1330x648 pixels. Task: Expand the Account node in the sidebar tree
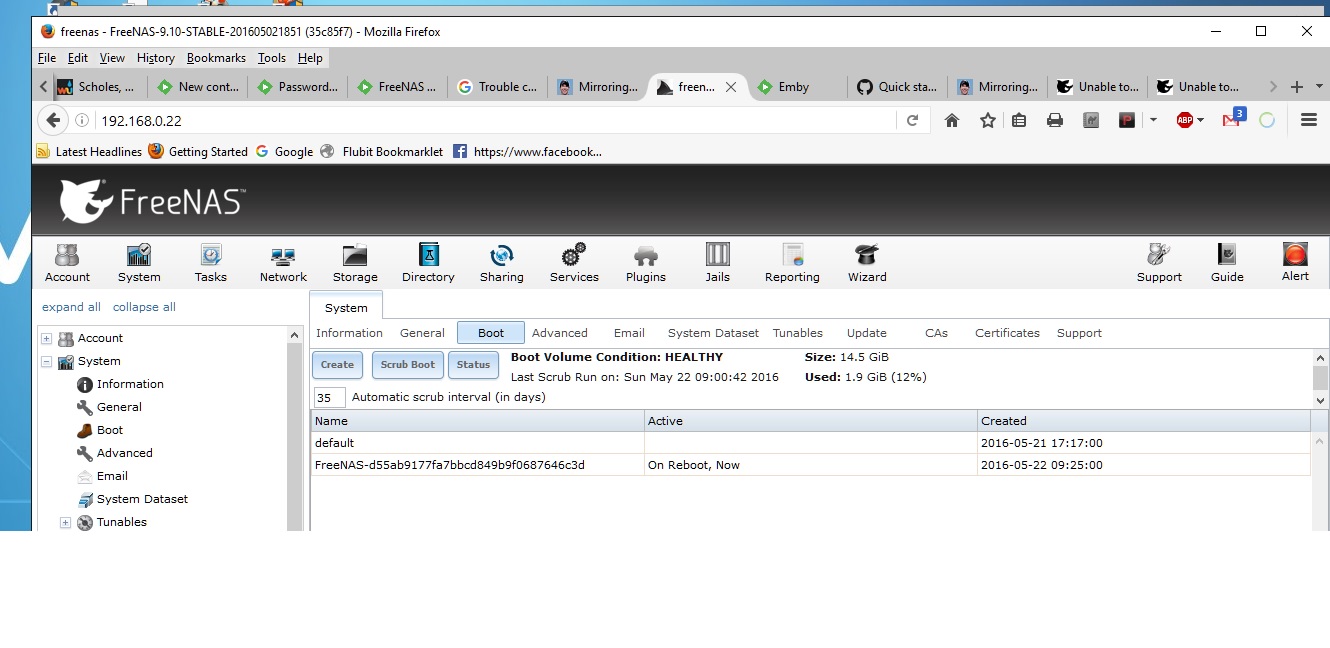tap(47, 339)
